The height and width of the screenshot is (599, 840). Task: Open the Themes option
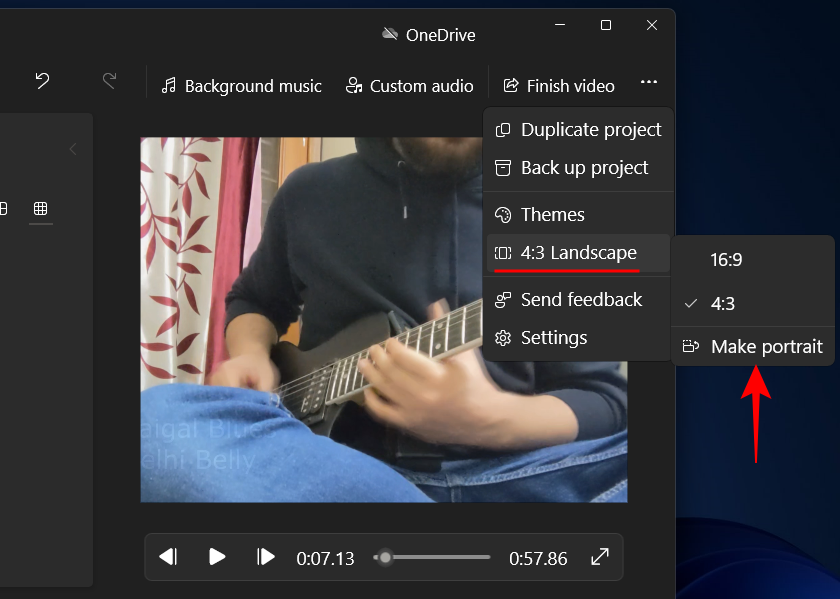(x=551, y=214)
